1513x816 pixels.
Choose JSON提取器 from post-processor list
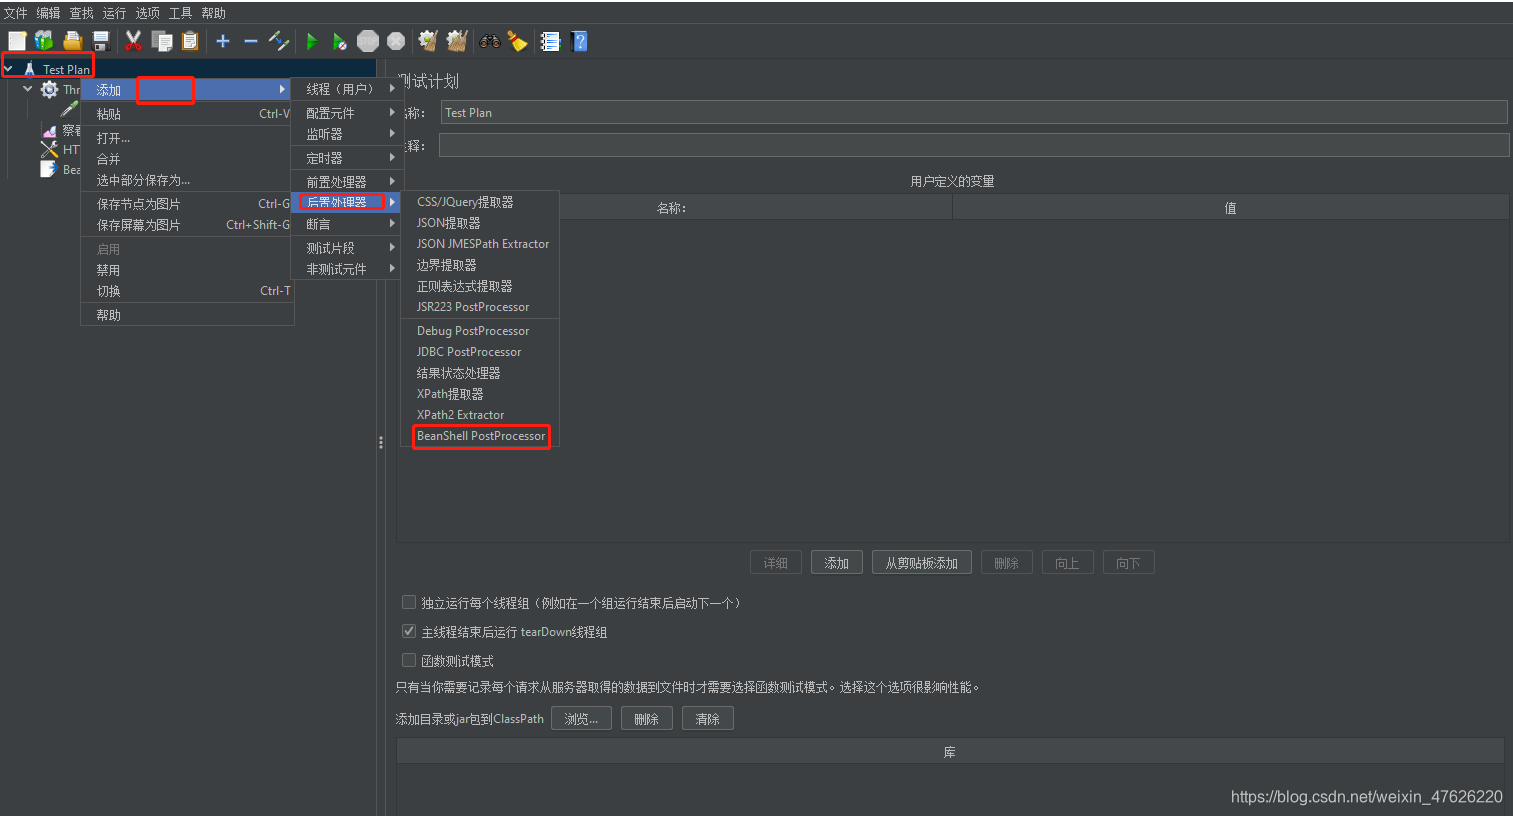pyautogui.click(x=481, y=223)
